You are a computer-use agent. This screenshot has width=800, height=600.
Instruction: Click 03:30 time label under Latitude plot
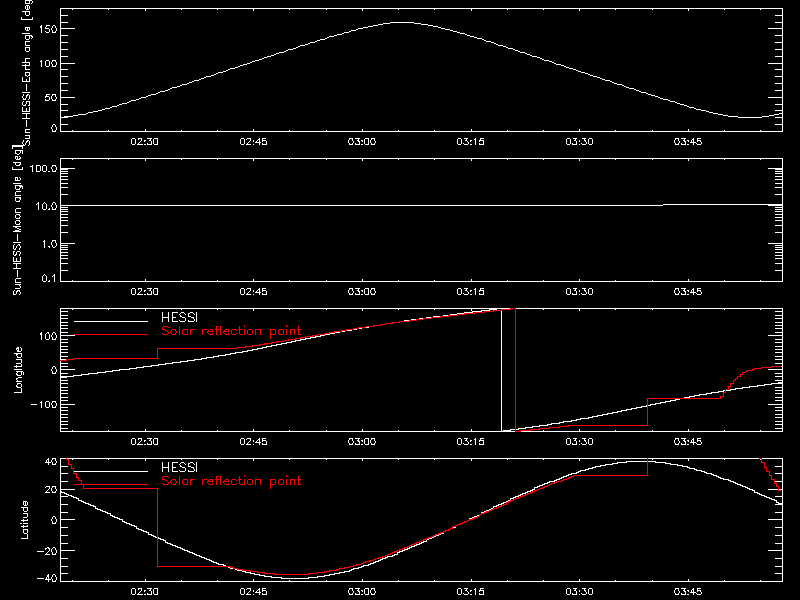coord(579,591)
